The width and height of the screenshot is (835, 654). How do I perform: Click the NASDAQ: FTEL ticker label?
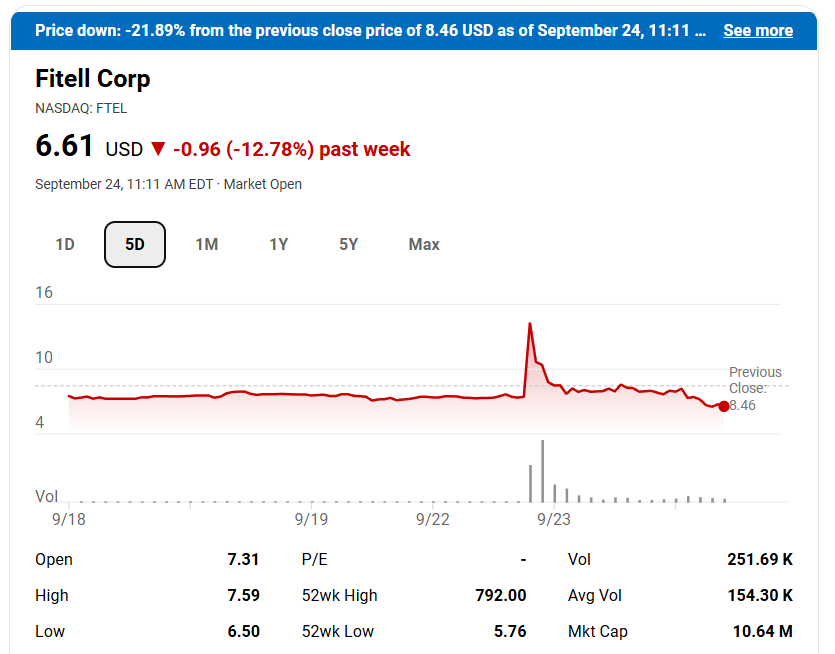[81, 108]
